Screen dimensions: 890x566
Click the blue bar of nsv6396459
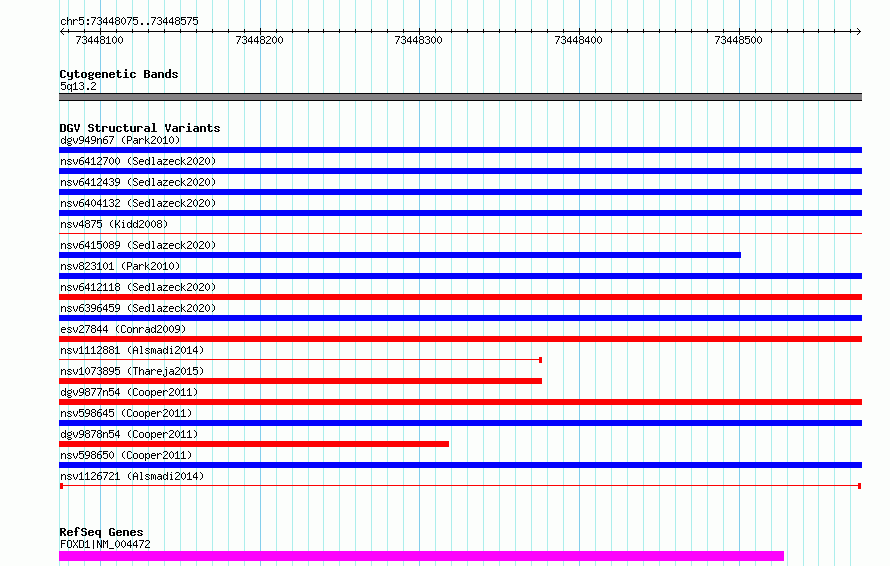(x=460, y=318)
